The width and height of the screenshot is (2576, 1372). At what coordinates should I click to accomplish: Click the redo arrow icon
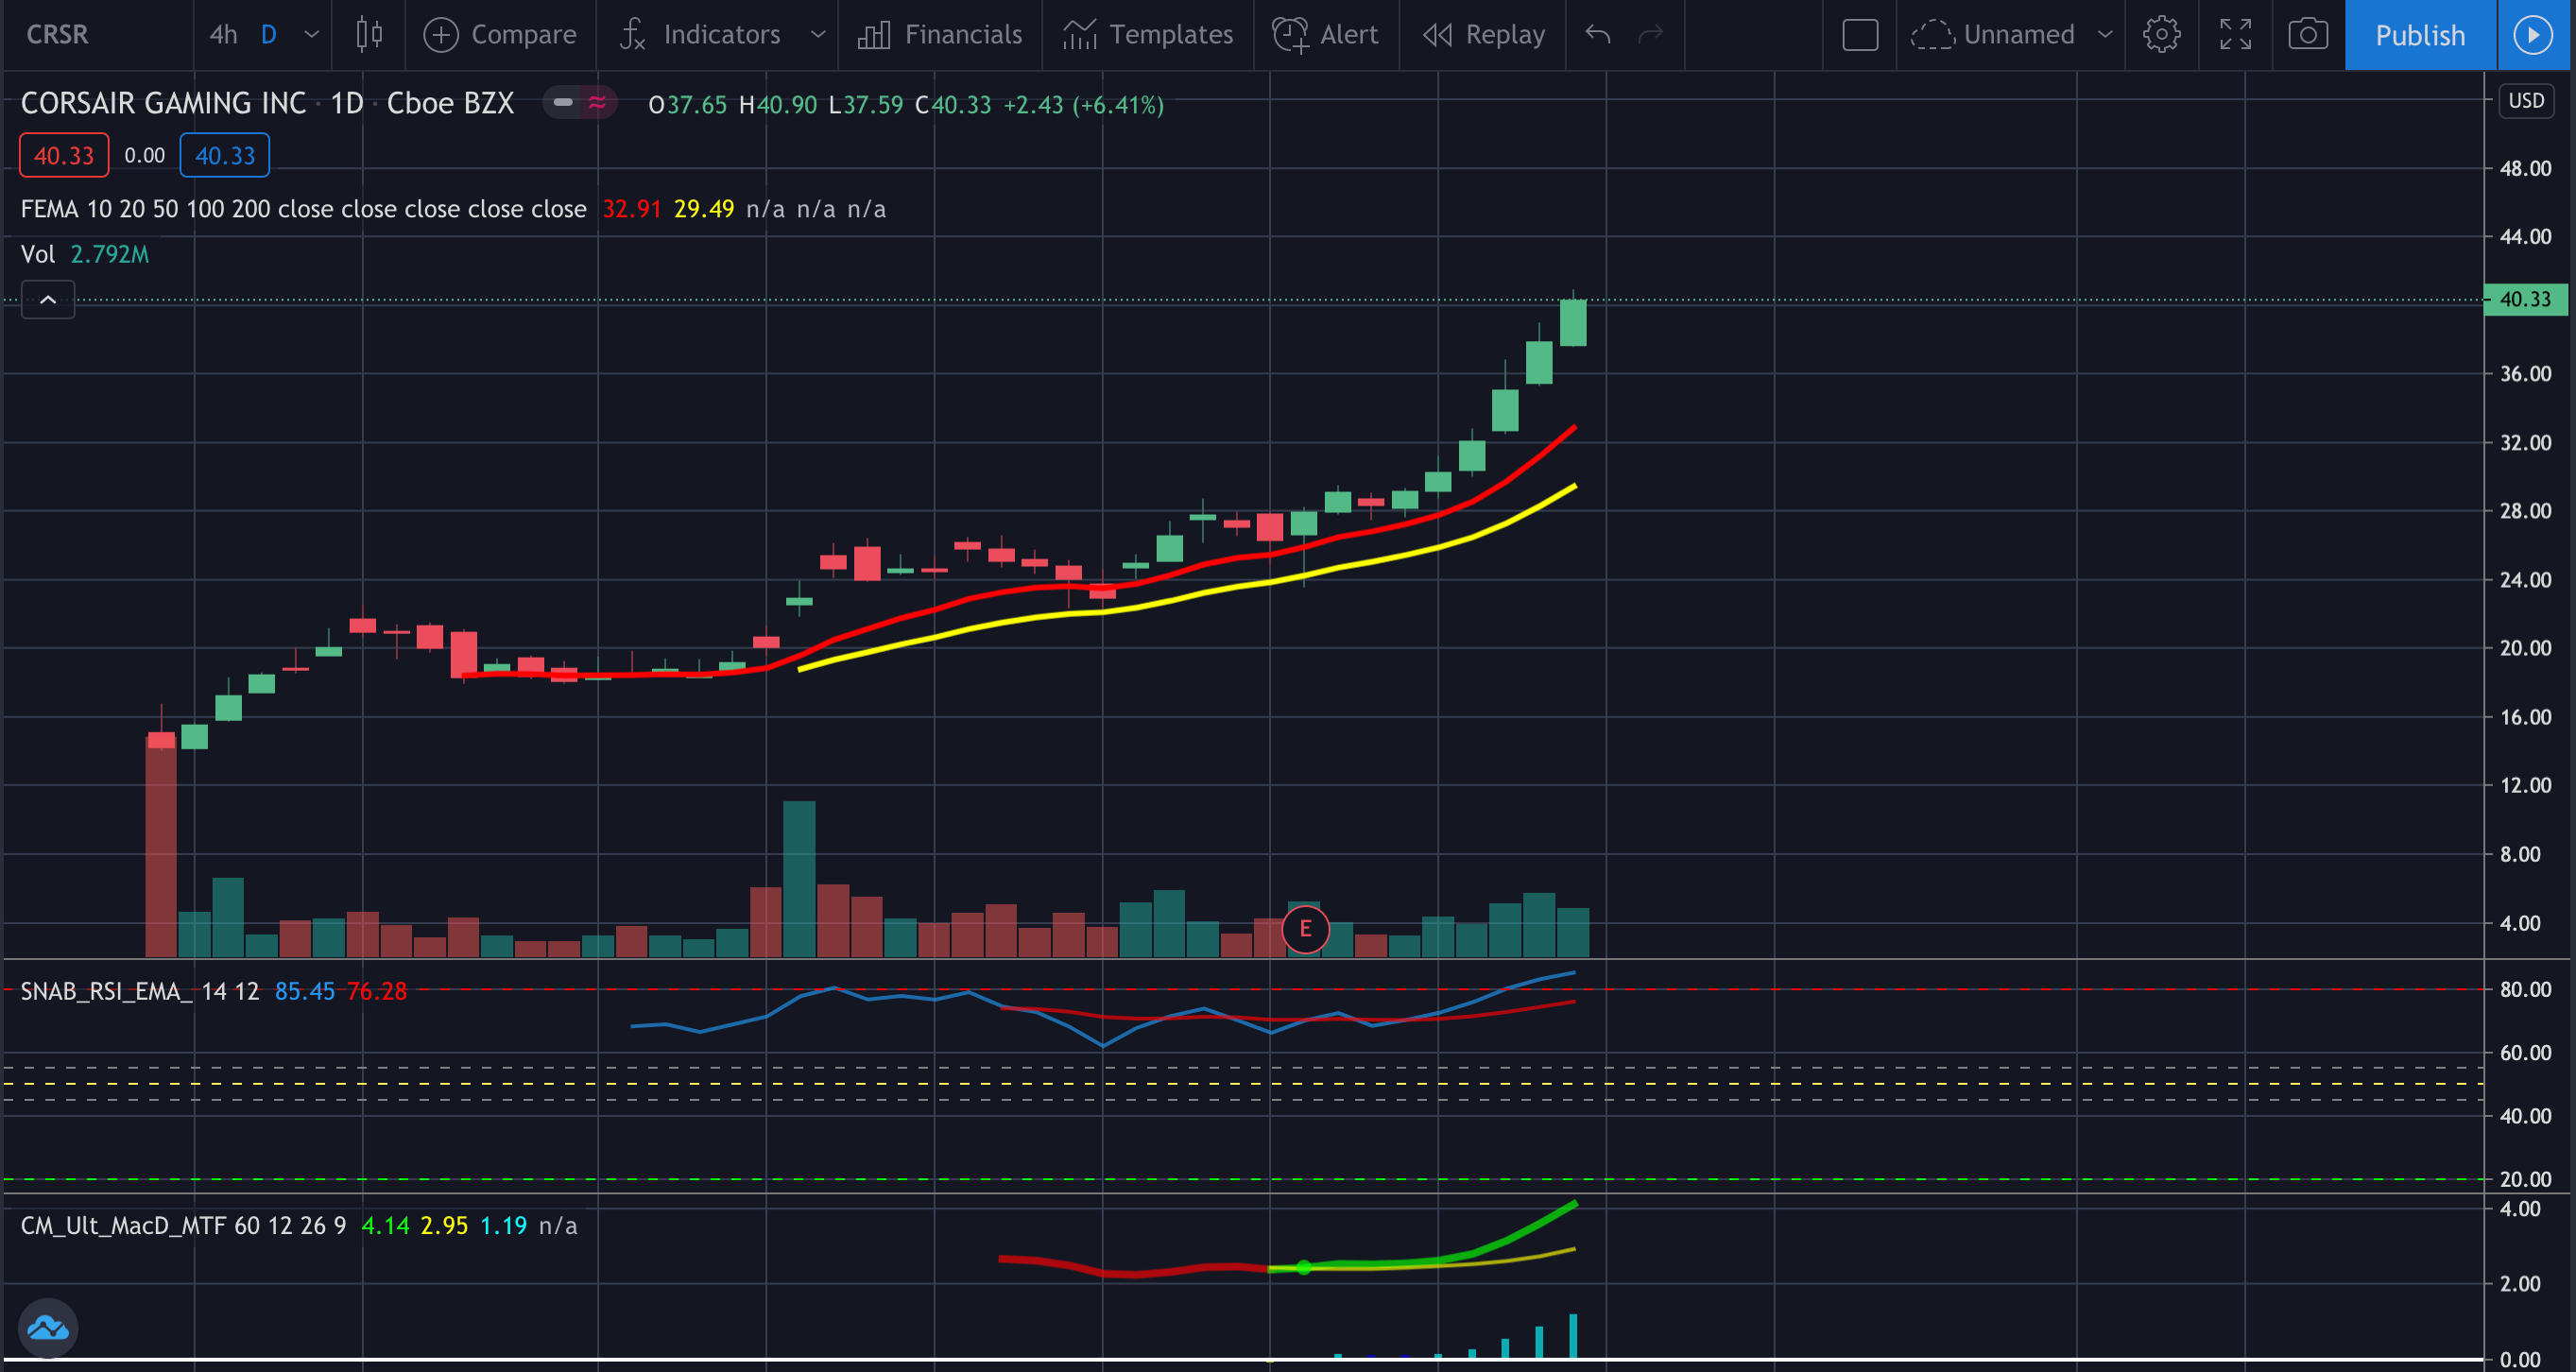[1651, 35]
